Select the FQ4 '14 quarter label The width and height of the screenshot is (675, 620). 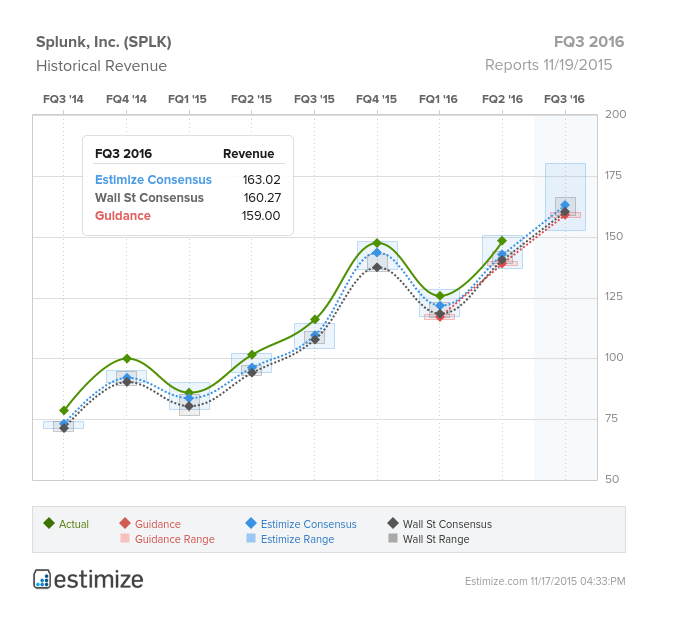126,99
